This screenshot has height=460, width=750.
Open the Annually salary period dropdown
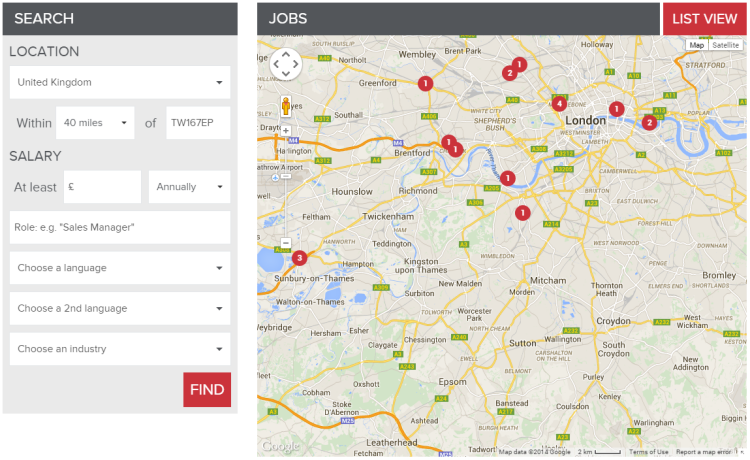click(189, 187)
